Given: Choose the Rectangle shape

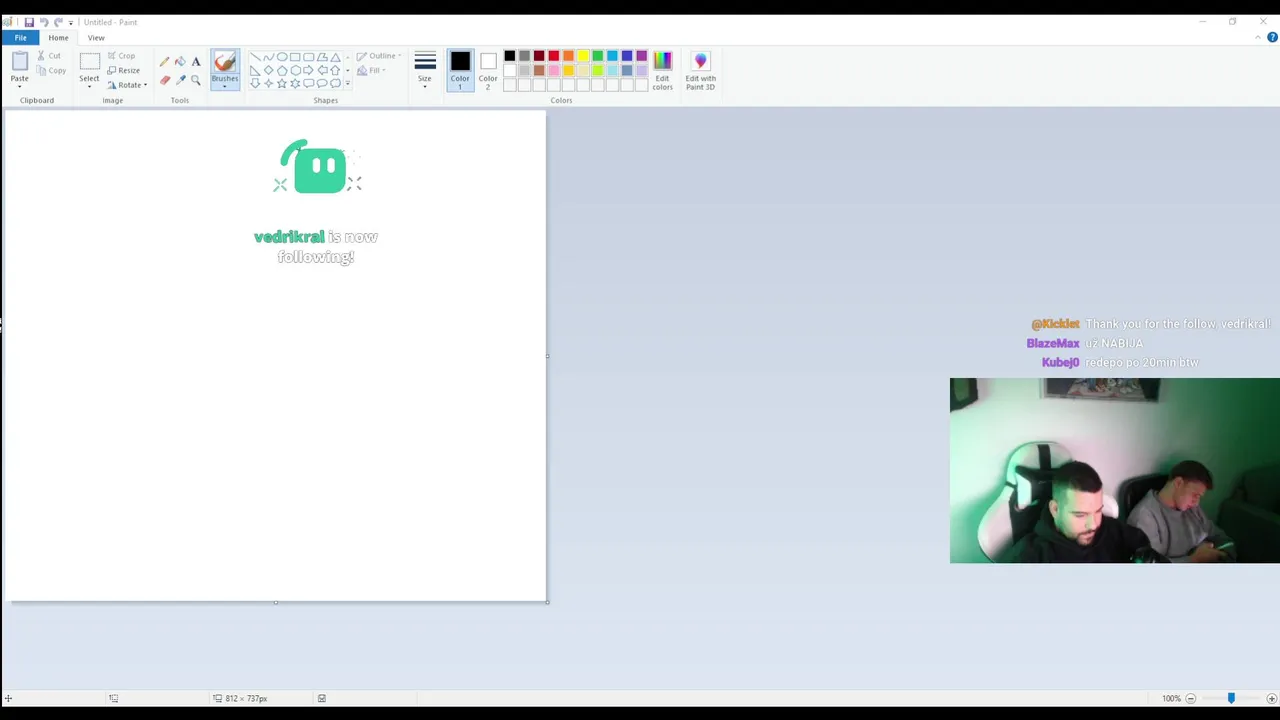Looking at the screenshot, I should [295, 57].
